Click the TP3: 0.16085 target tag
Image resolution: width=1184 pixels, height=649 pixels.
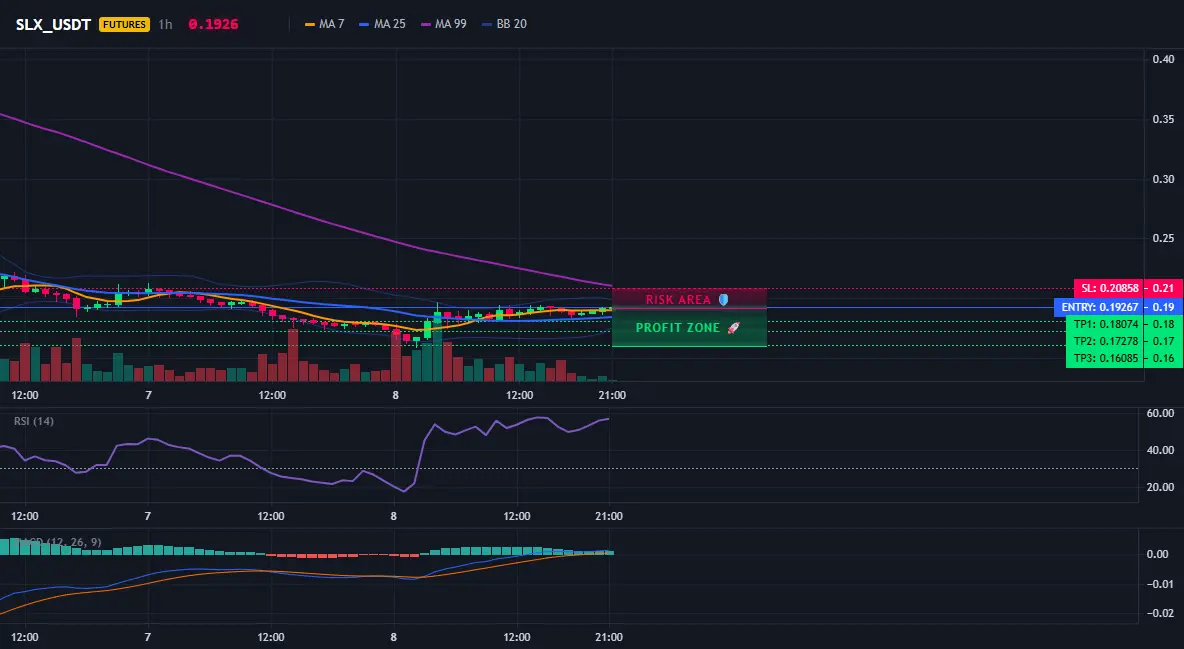pyautogui.click(x=1105, y=359)
